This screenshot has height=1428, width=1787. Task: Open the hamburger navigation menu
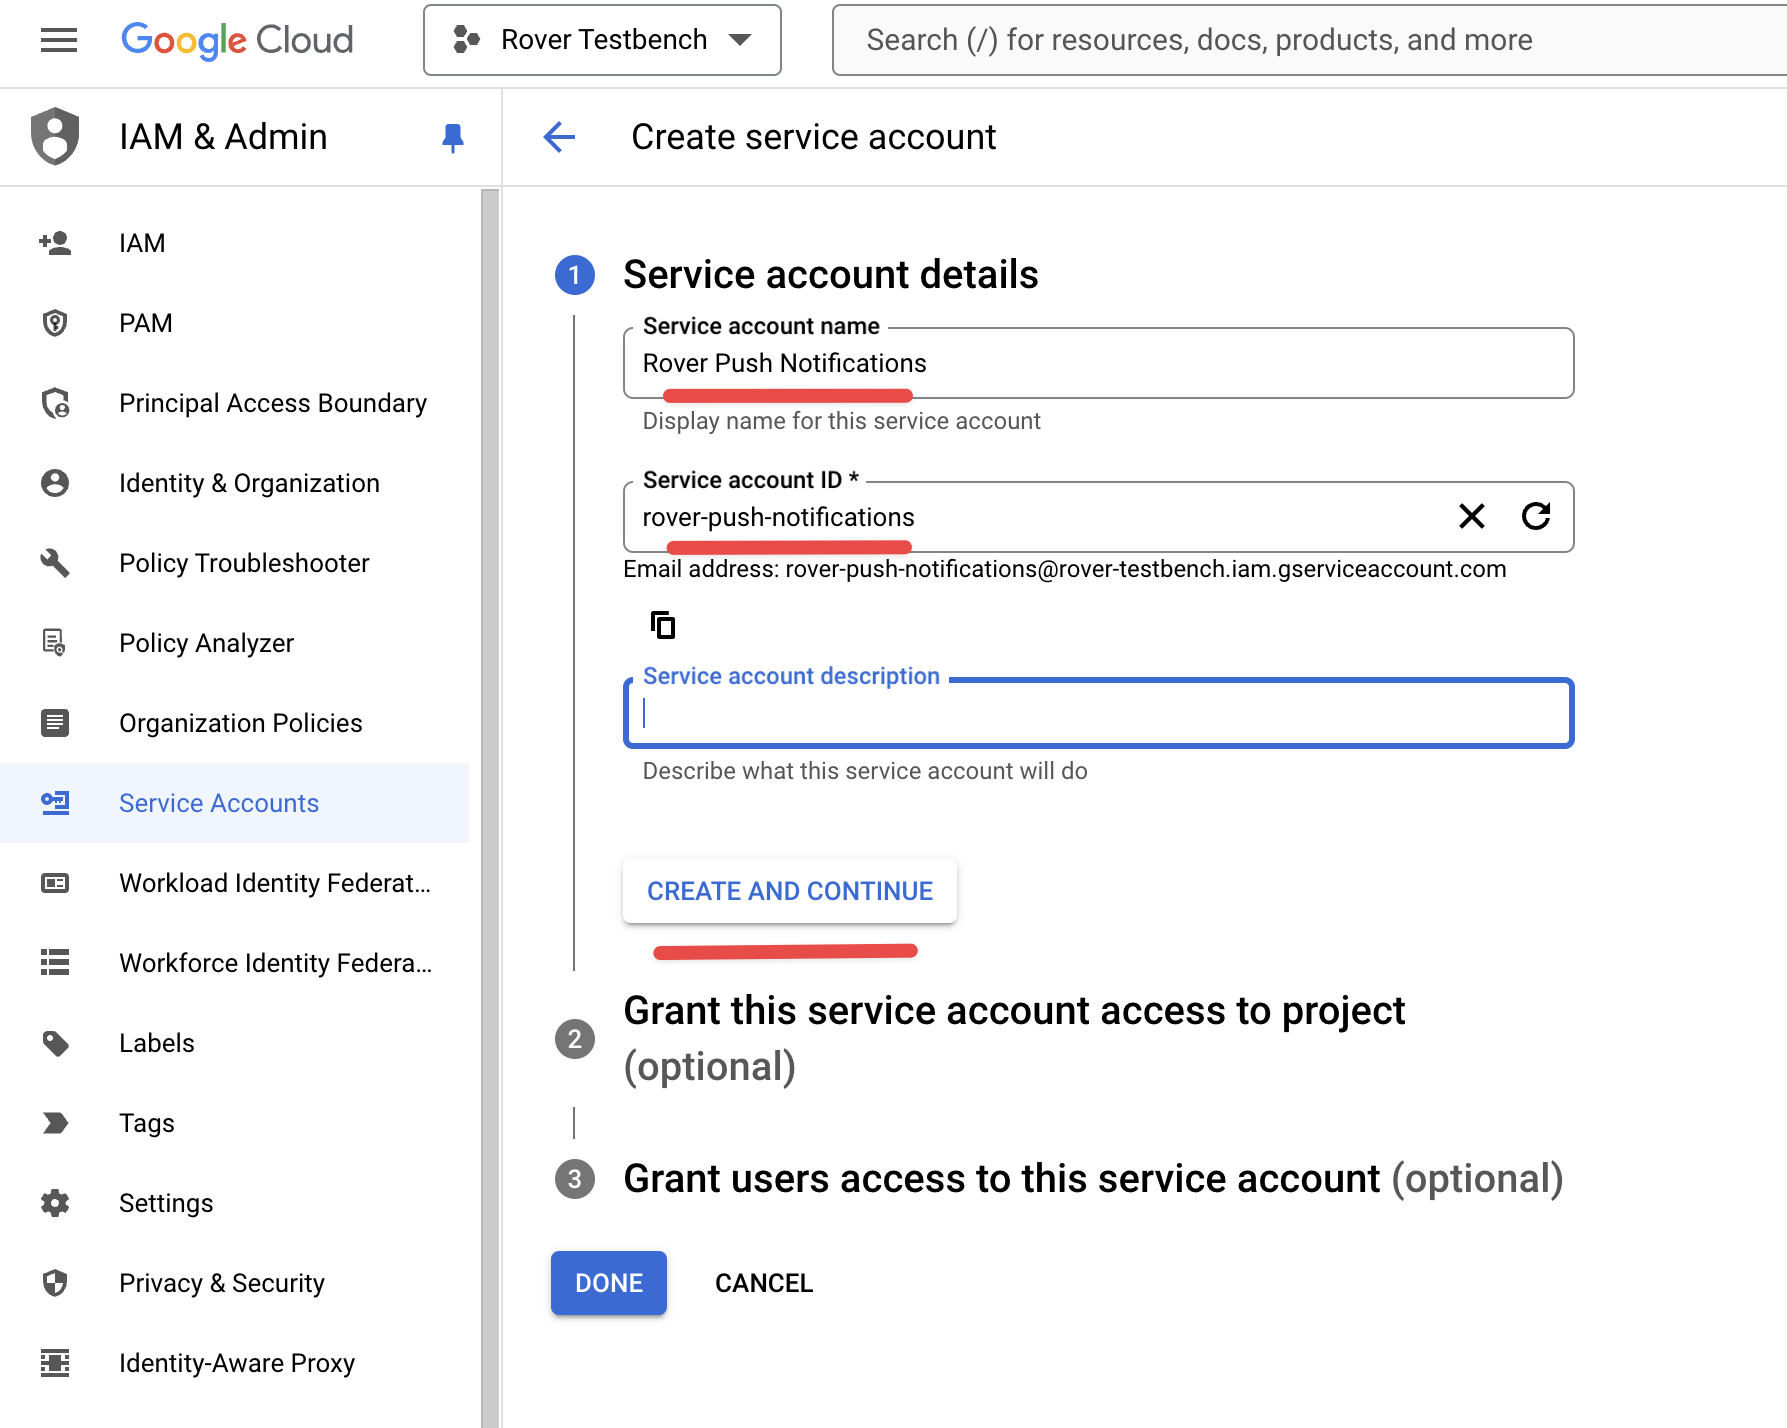[59, 40]
